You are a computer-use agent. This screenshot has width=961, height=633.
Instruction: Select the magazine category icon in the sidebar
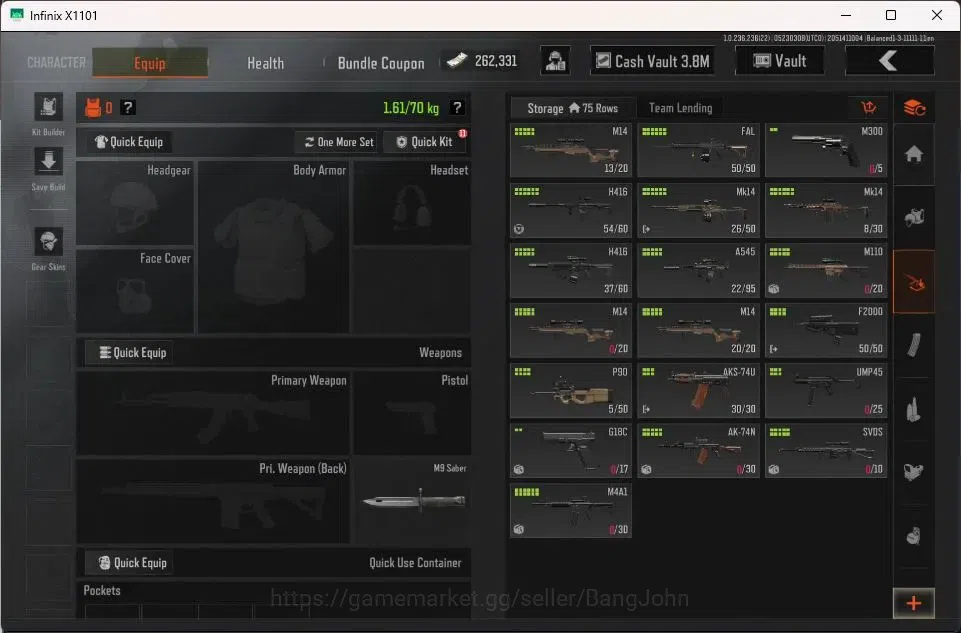914,345
